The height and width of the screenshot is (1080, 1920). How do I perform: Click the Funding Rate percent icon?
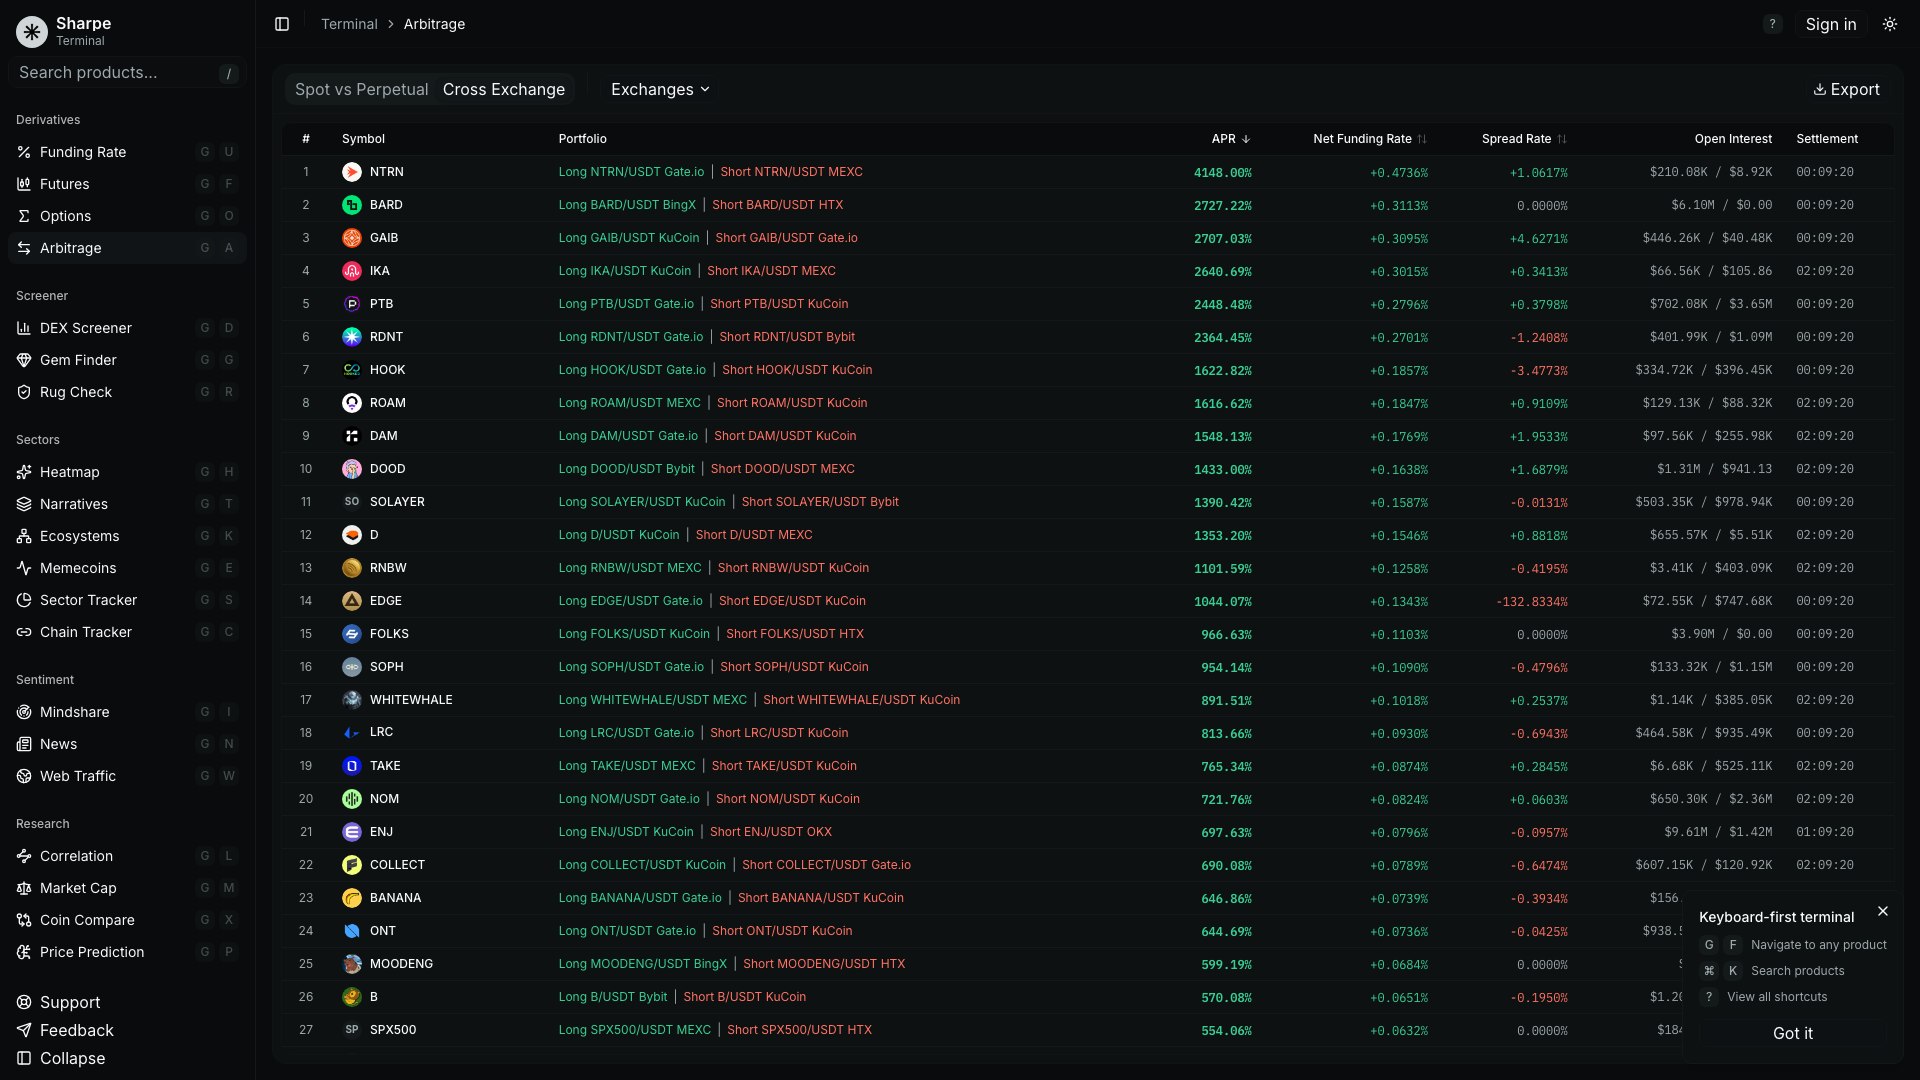click(x=24, y=152)
